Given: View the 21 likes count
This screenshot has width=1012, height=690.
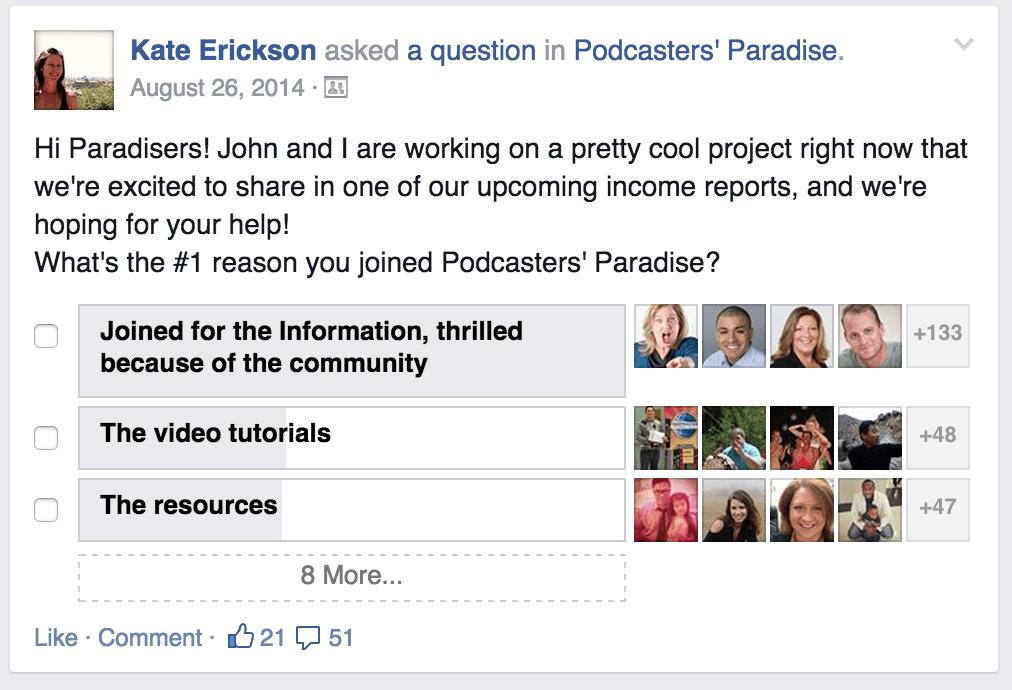Looking at the screenshot, I should click(272, 638).
